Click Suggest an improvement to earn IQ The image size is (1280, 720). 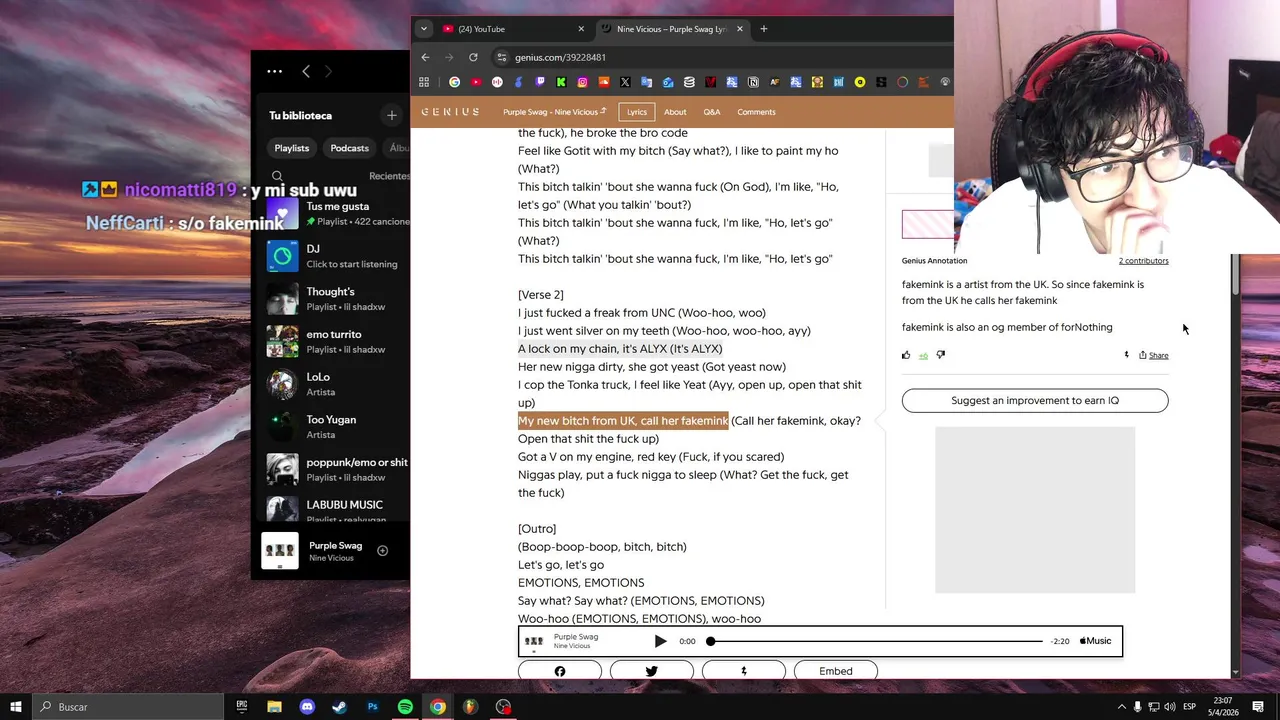coord(1035,400)
